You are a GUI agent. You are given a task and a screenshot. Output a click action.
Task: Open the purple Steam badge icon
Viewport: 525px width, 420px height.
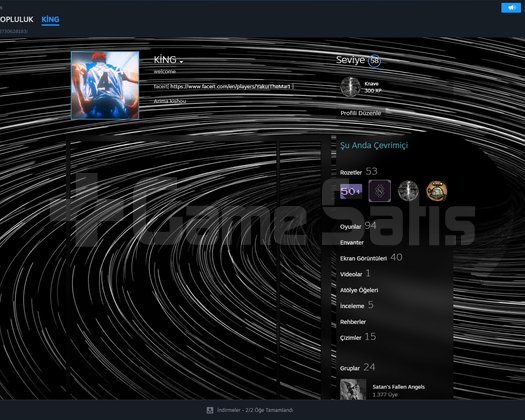[379, 191]
